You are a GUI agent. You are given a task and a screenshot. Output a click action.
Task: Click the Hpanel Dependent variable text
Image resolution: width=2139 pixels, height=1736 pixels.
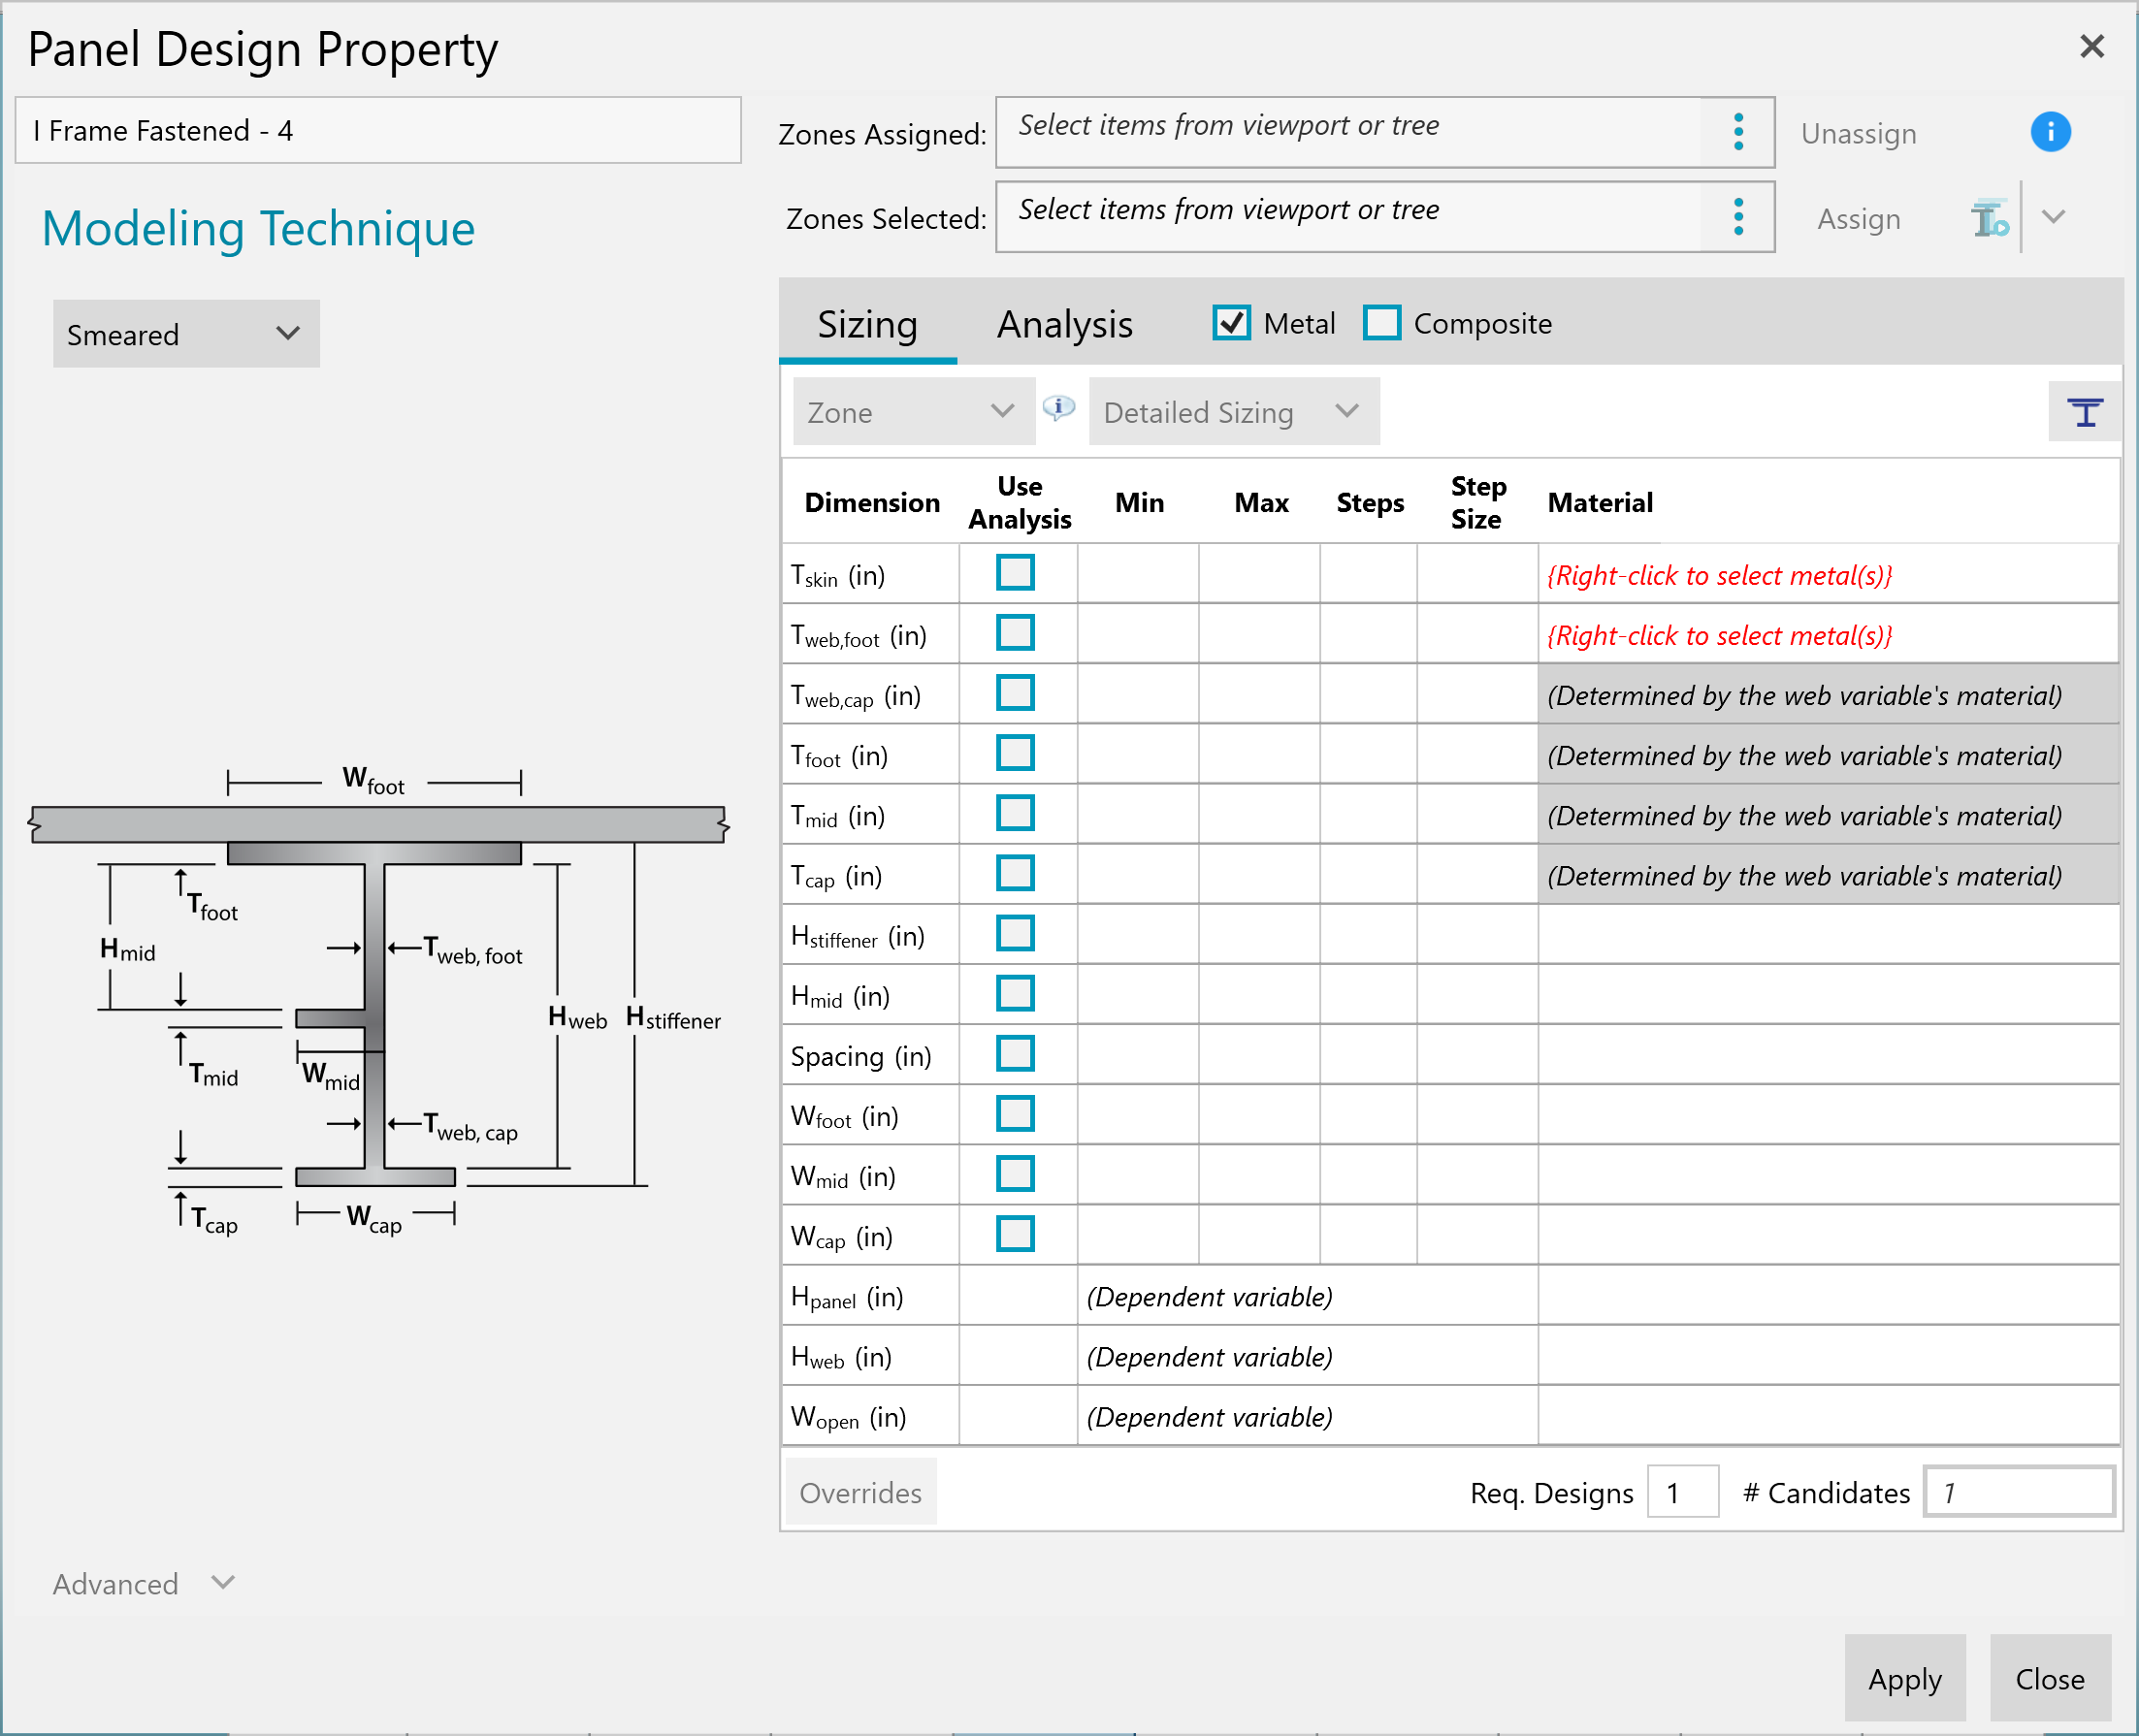1209,1296
